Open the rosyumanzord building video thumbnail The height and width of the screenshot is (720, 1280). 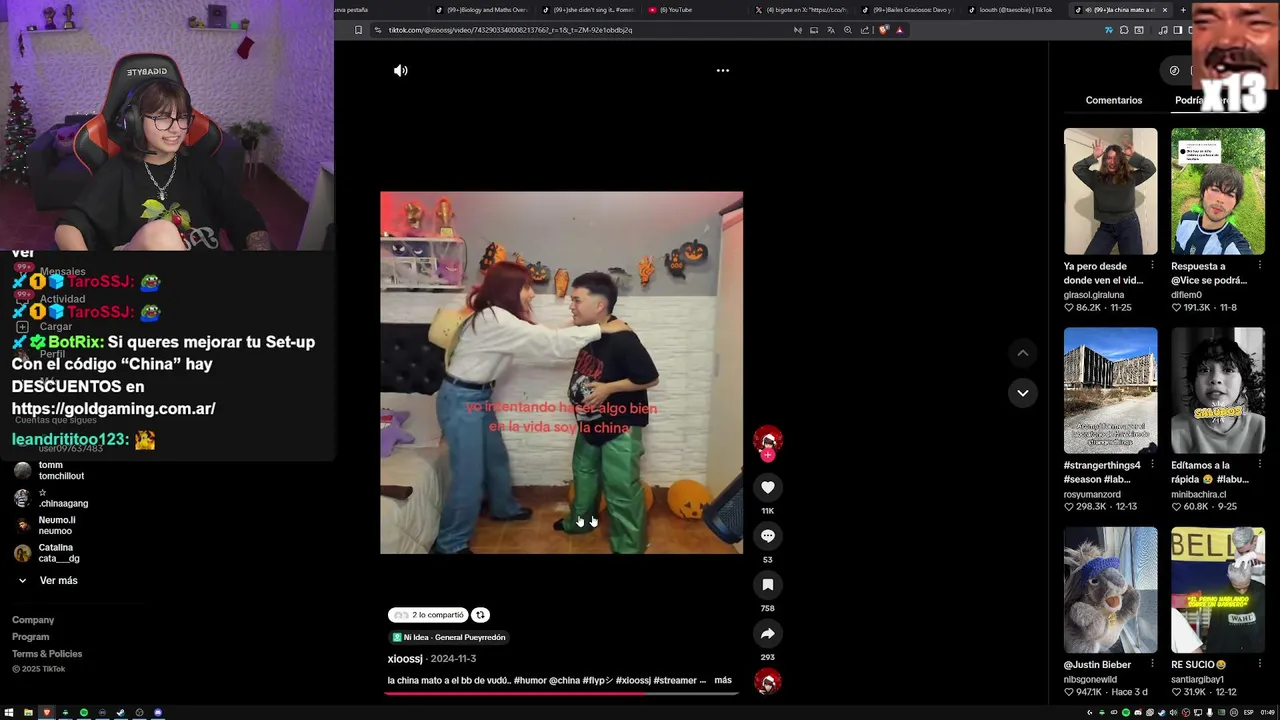pos(1110,390)
